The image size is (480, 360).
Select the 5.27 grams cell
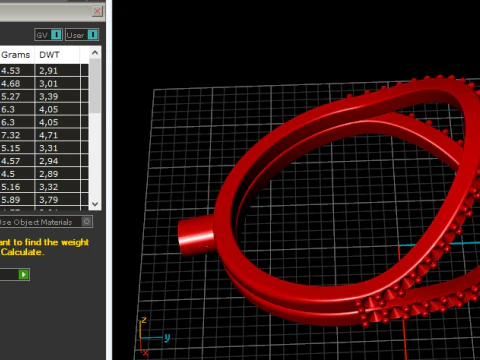pyautogui.click(x=17, y=97)
